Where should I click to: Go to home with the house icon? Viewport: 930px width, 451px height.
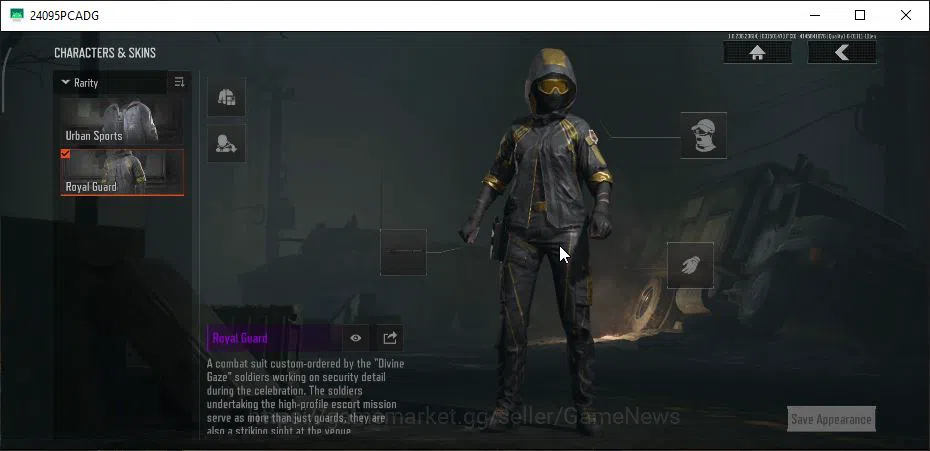point(757,53)
